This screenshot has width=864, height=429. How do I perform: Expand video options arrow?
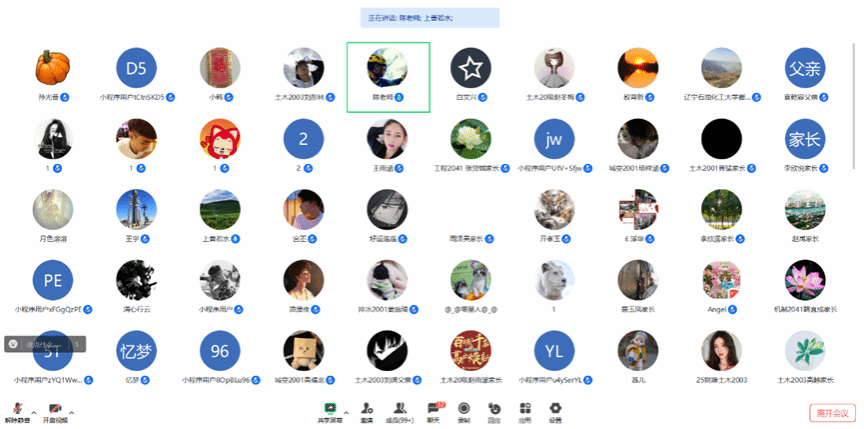(71, 412)
